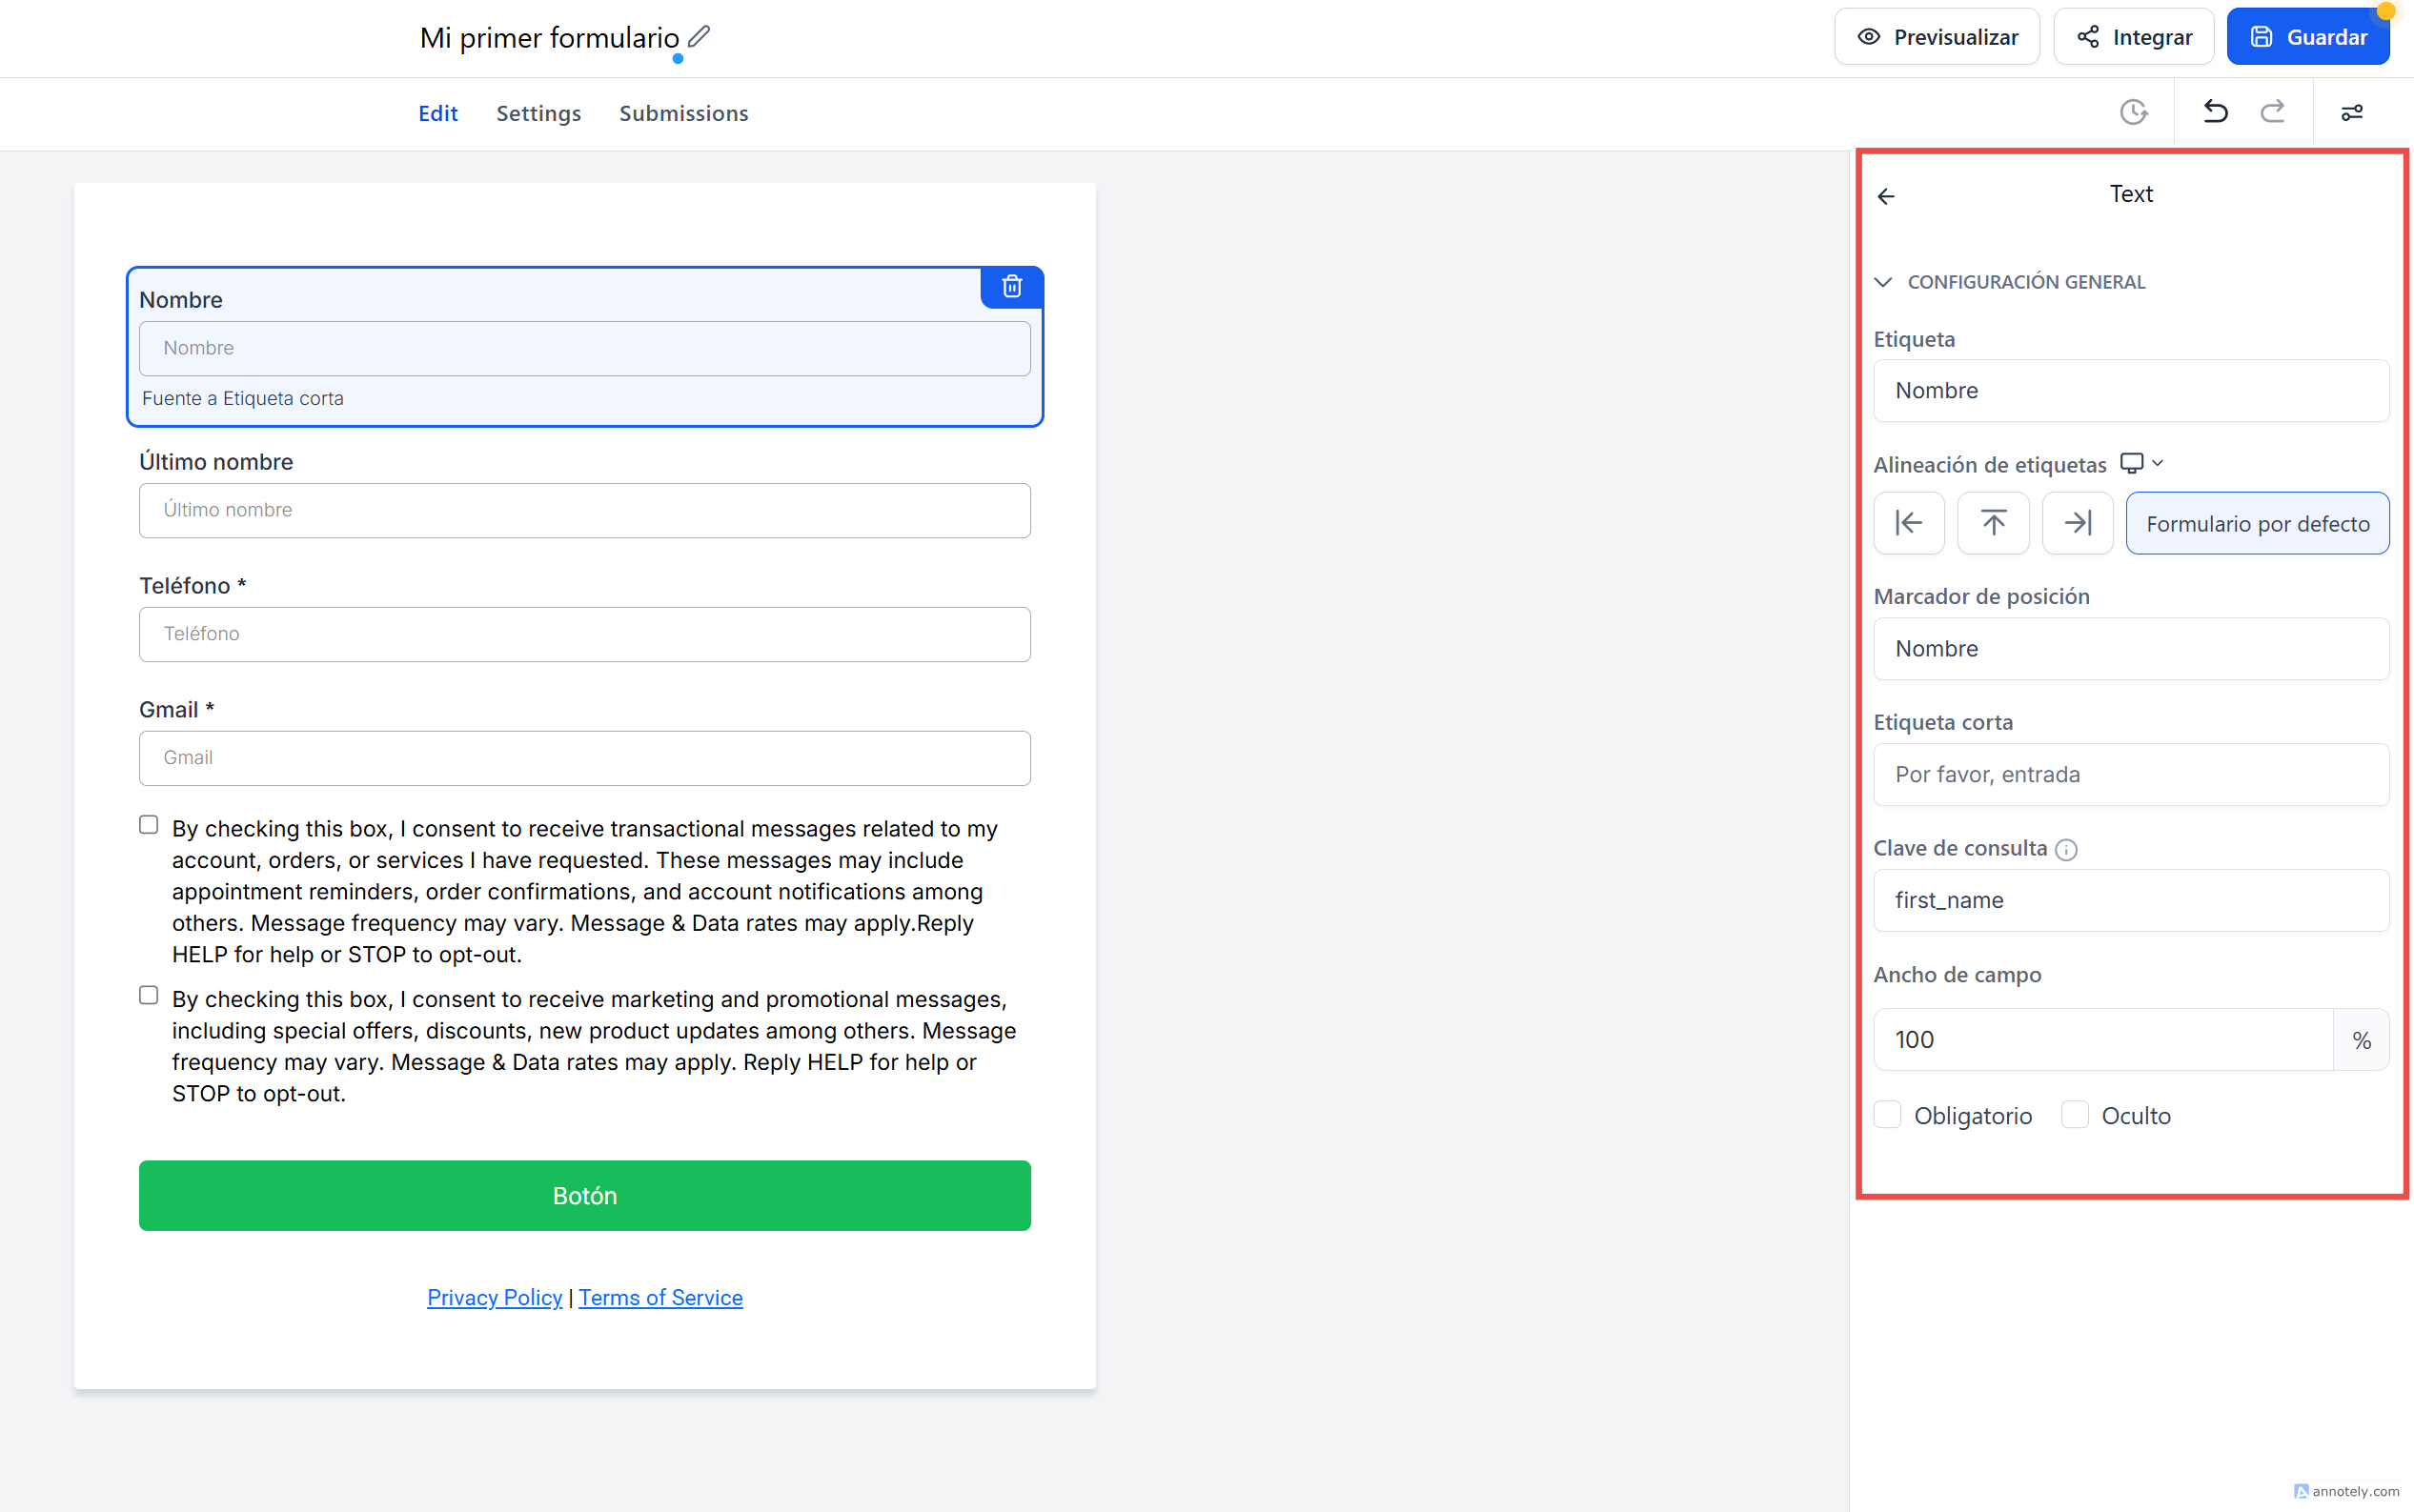The width and height of the screenshot is (2414, 1512).
Task: Click the Guardar button
Action: [2307, 37]
